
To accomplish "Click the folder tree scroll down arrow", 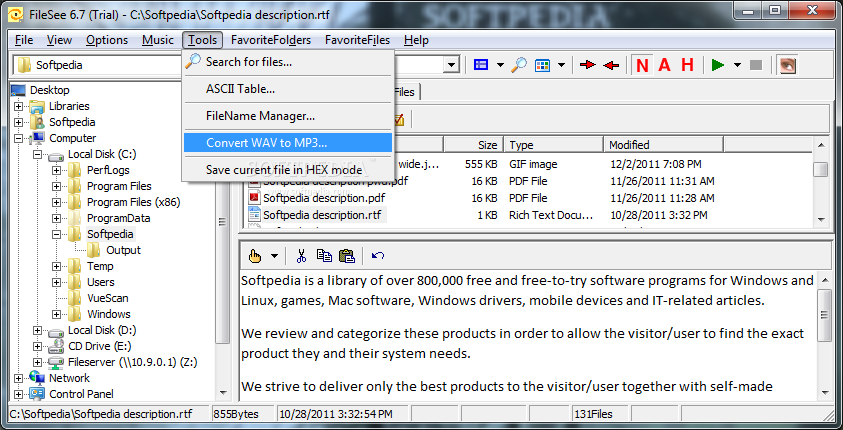I will [223, 394].
